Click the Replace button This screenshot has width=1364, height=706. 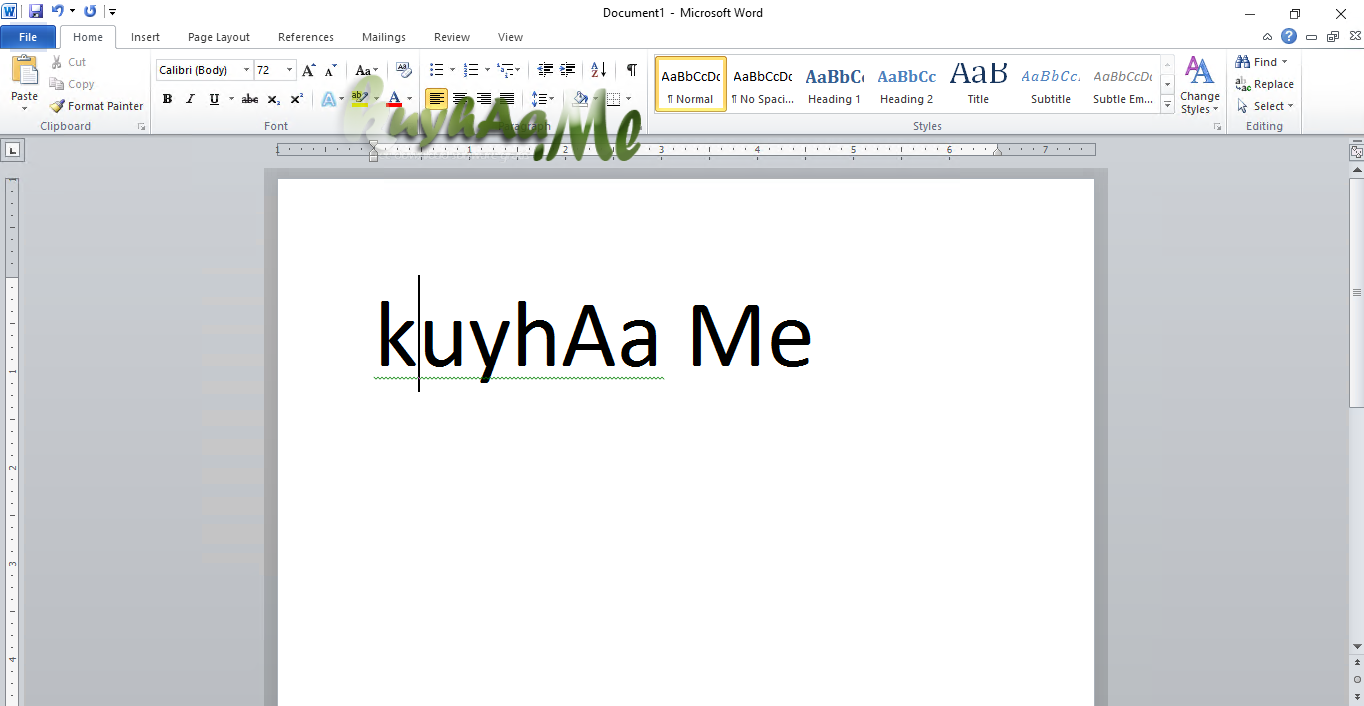click(x=1265, y=84)
